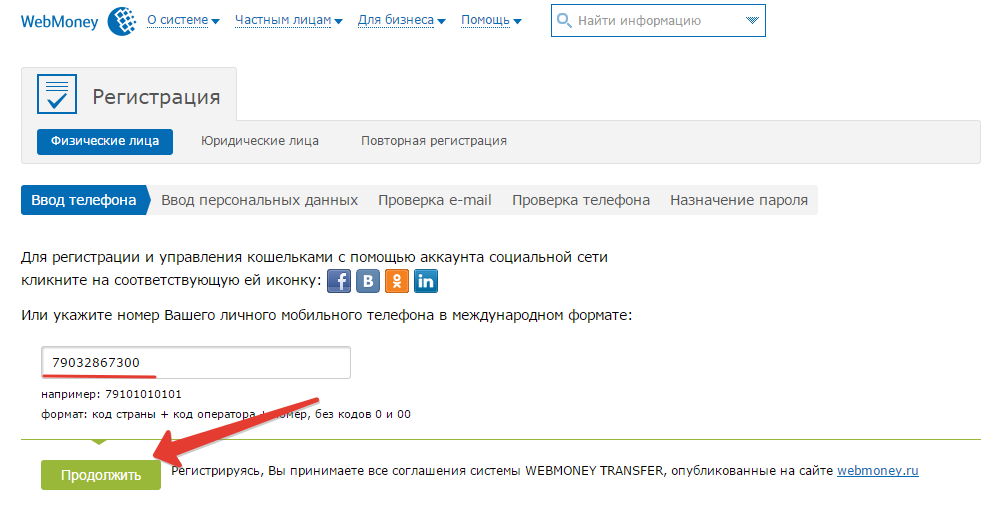The height and width of the screenshot is (519, 1006).
Task: Sign up with the Facebook icon
Action: (339, 281)
